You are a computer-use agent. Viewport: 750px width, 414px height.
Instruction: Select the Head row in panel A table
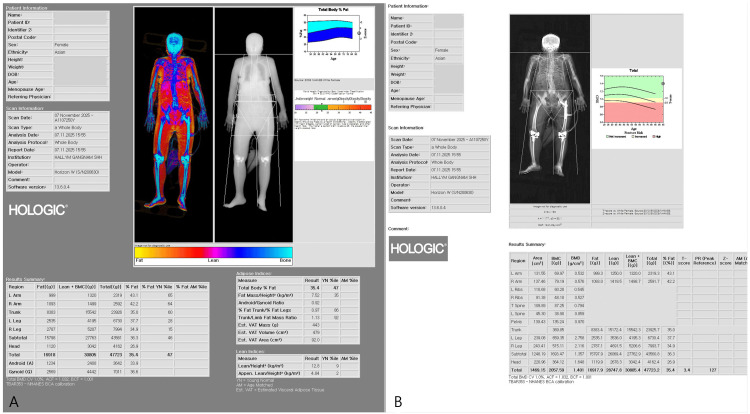108,346
